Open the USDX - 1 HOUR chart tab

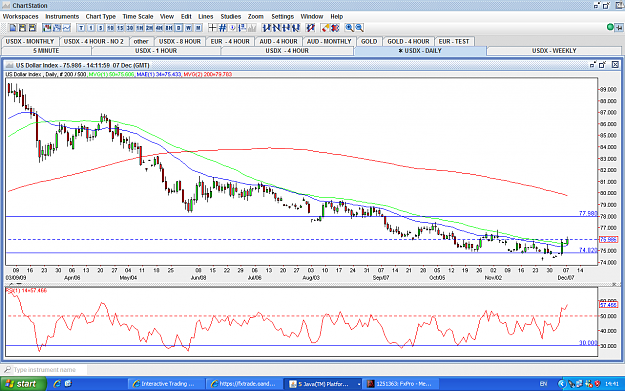click(156, 51)
